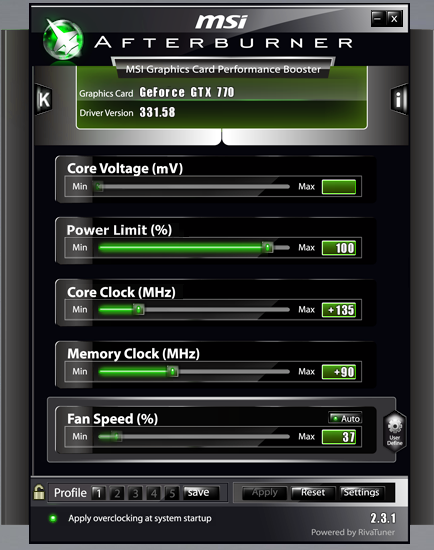Click the Fan Speed value field 37
This screenshot has height=550, width=434.
[339, 437]
